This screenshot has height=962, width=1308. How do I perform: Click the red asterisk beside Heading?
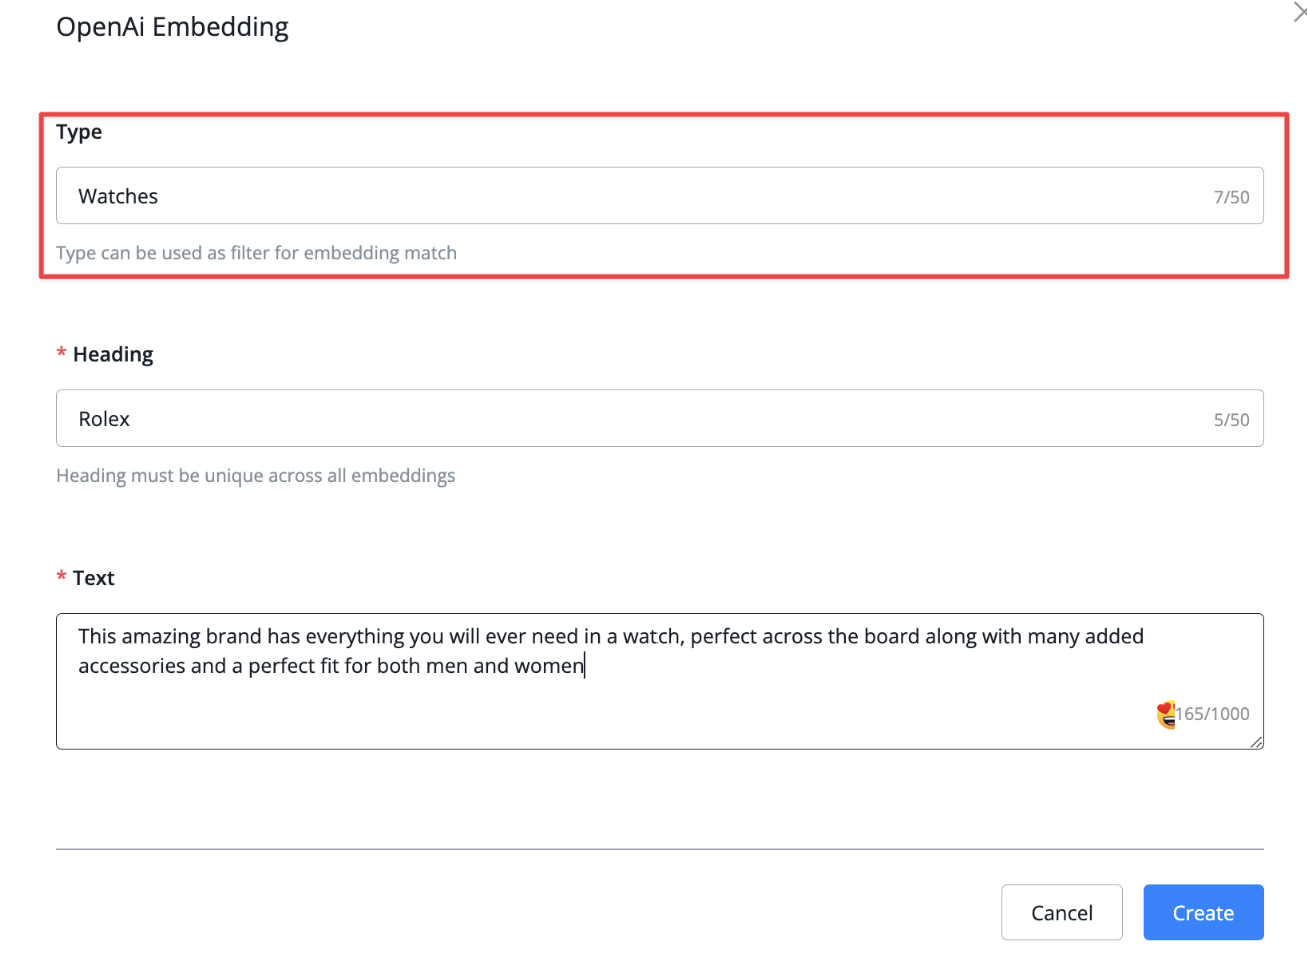click(x=61, y=354)
